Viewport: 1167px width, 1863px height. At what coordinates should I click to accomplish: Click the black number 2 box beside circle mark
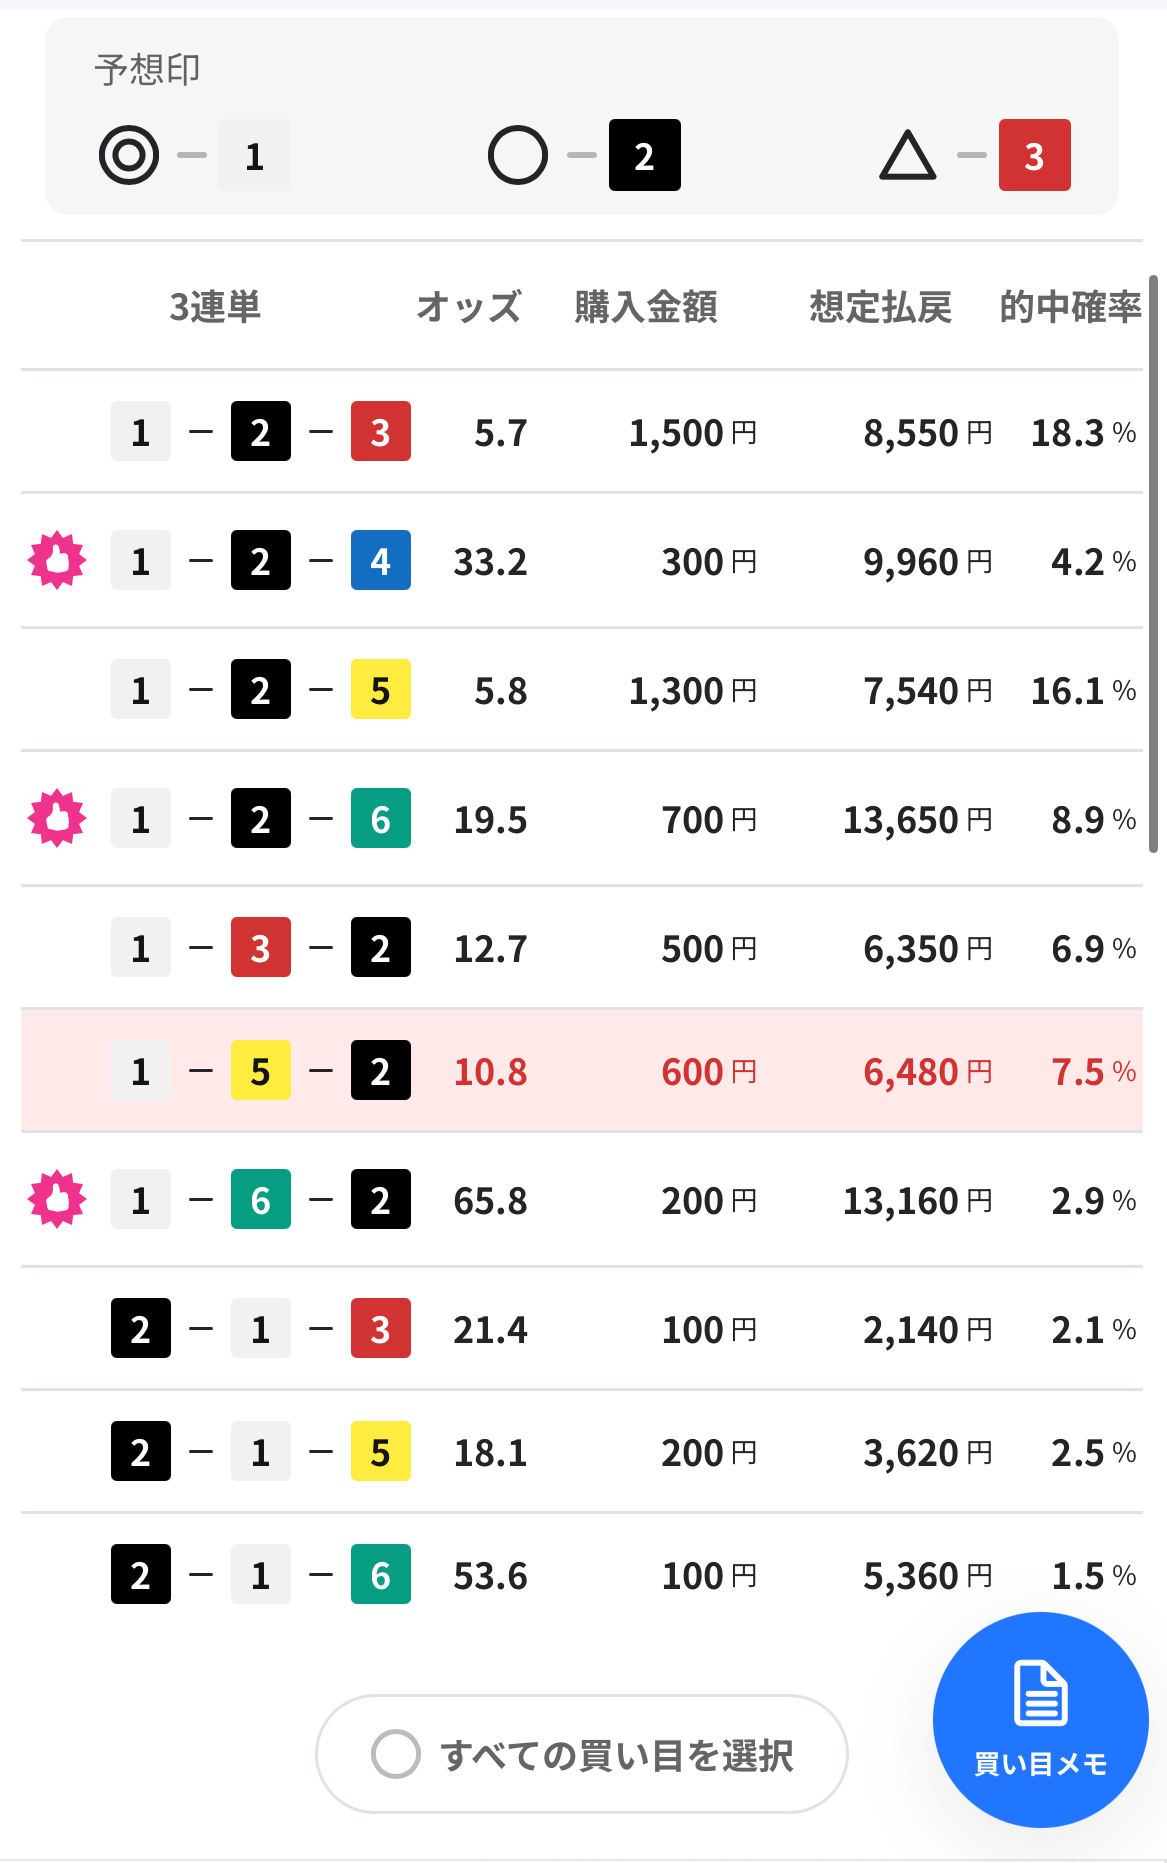pyautogui.click(x=645, y=155)
